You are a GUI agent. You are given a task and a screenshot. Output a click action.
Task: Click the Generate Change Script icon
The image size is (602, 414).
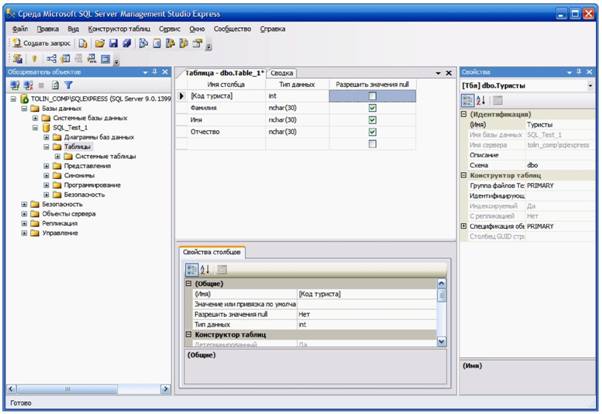[x=18, y=59]
